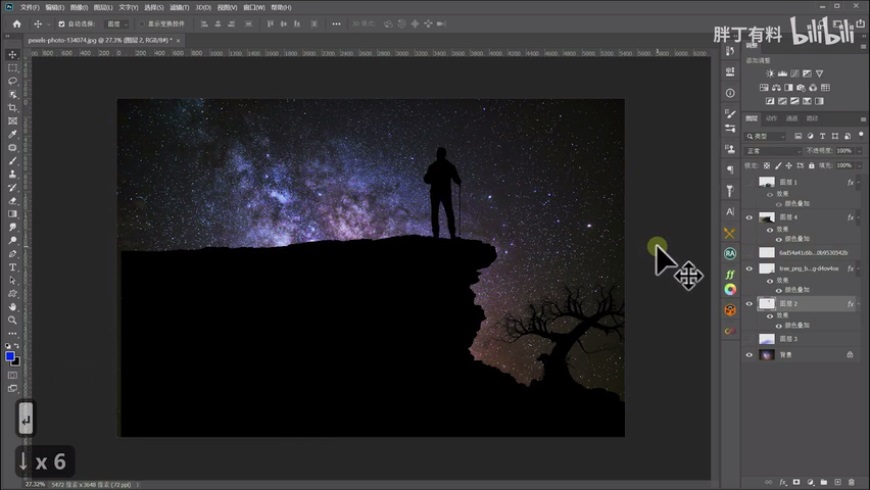Hide 图层 4 layer

point(749,218)
